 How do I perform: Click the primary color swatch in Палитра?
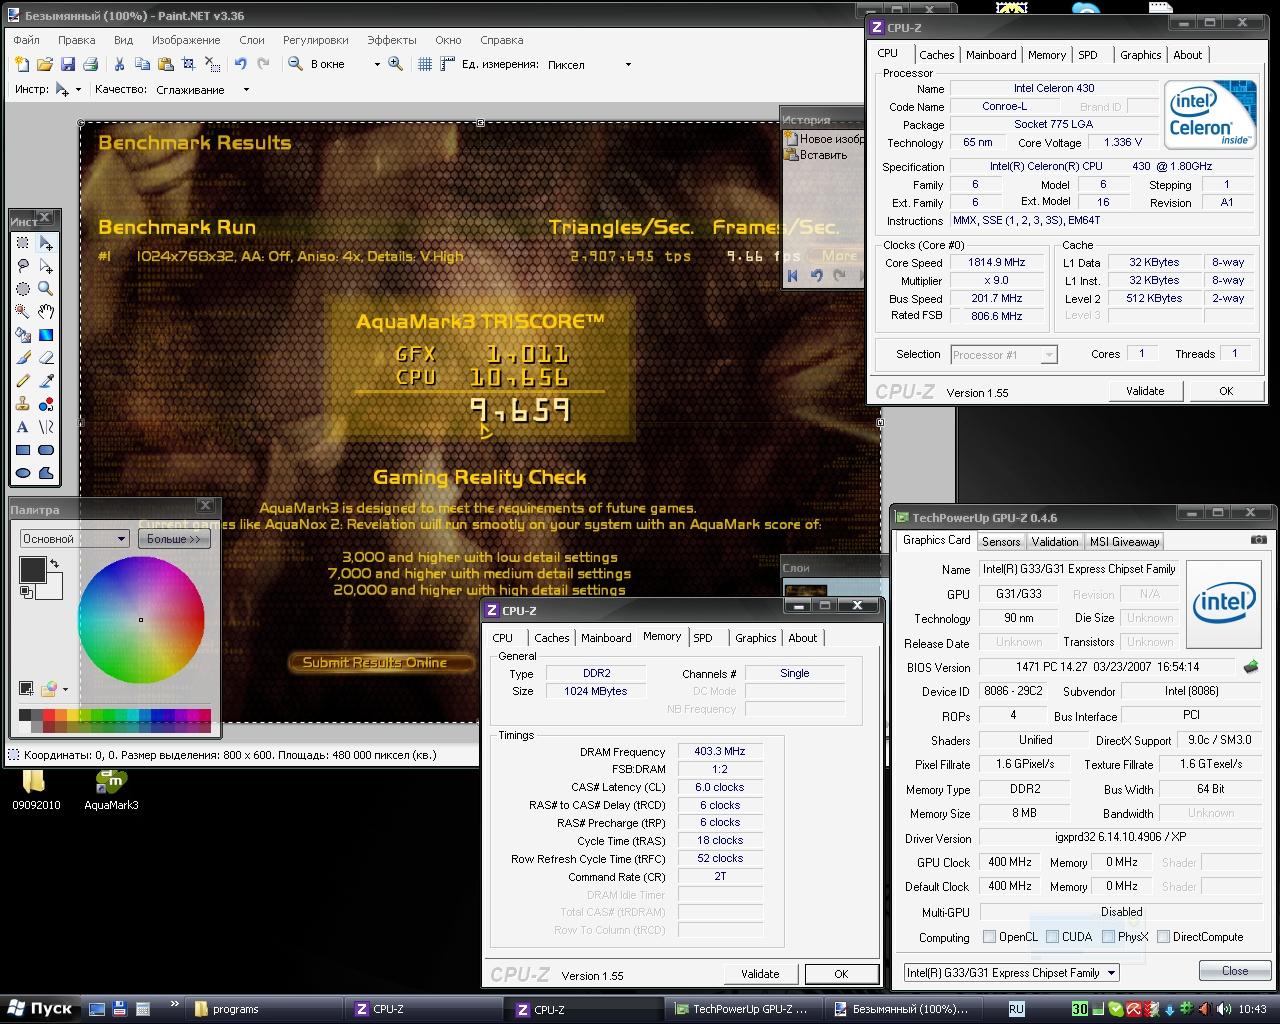point(32,570)
